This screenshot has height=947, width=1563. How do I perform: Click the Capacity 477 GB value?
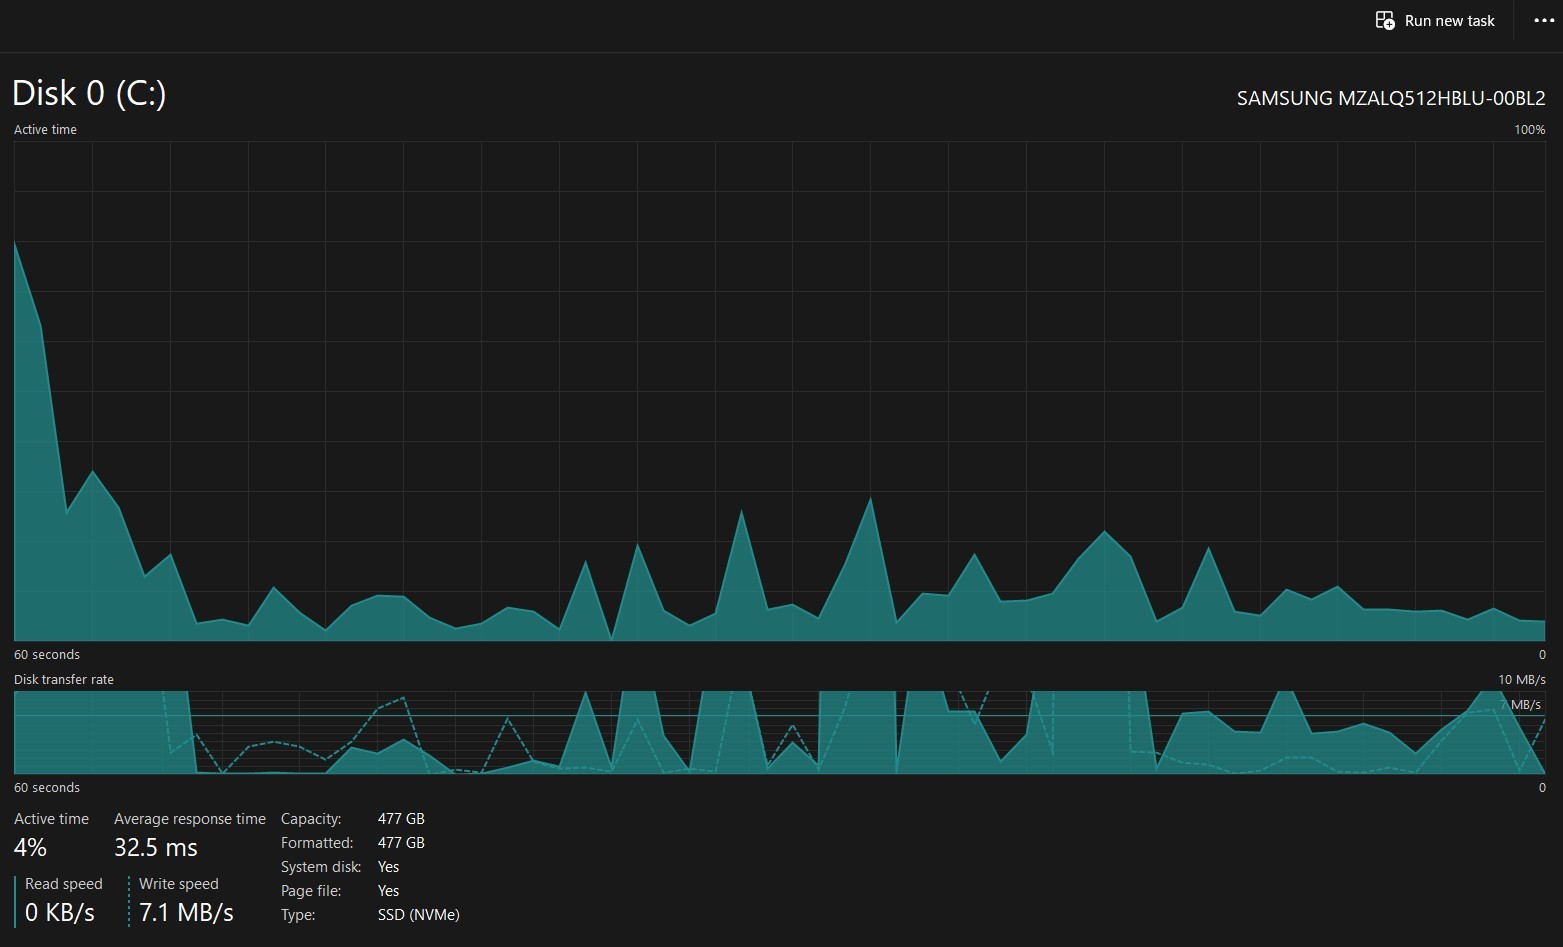click(401, 819)
